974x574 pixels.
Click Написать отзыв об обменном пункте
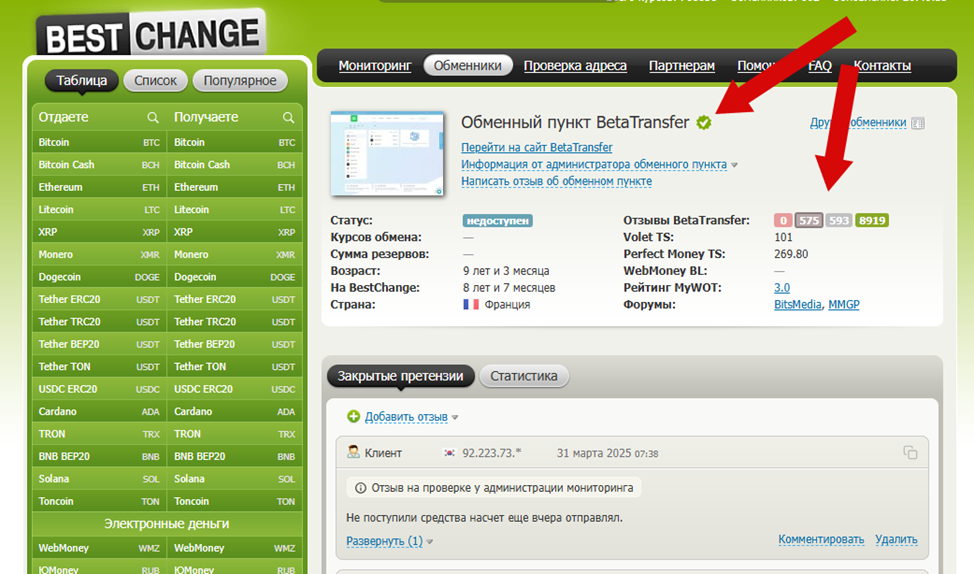[557, 181]
